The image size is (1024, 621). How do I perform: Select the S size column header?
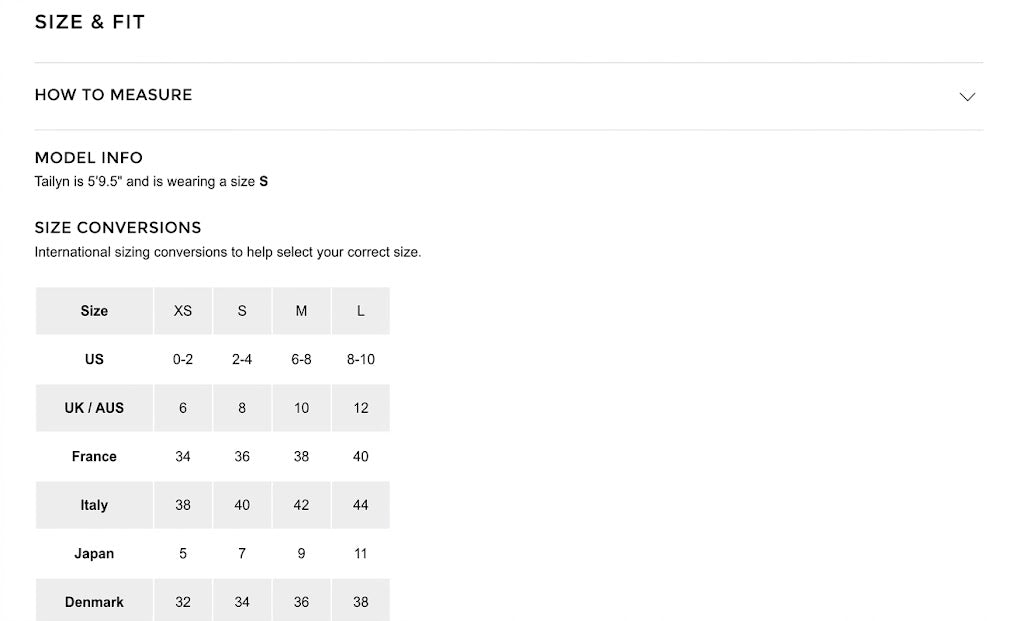pyautogui.click(x=242, y=311)
